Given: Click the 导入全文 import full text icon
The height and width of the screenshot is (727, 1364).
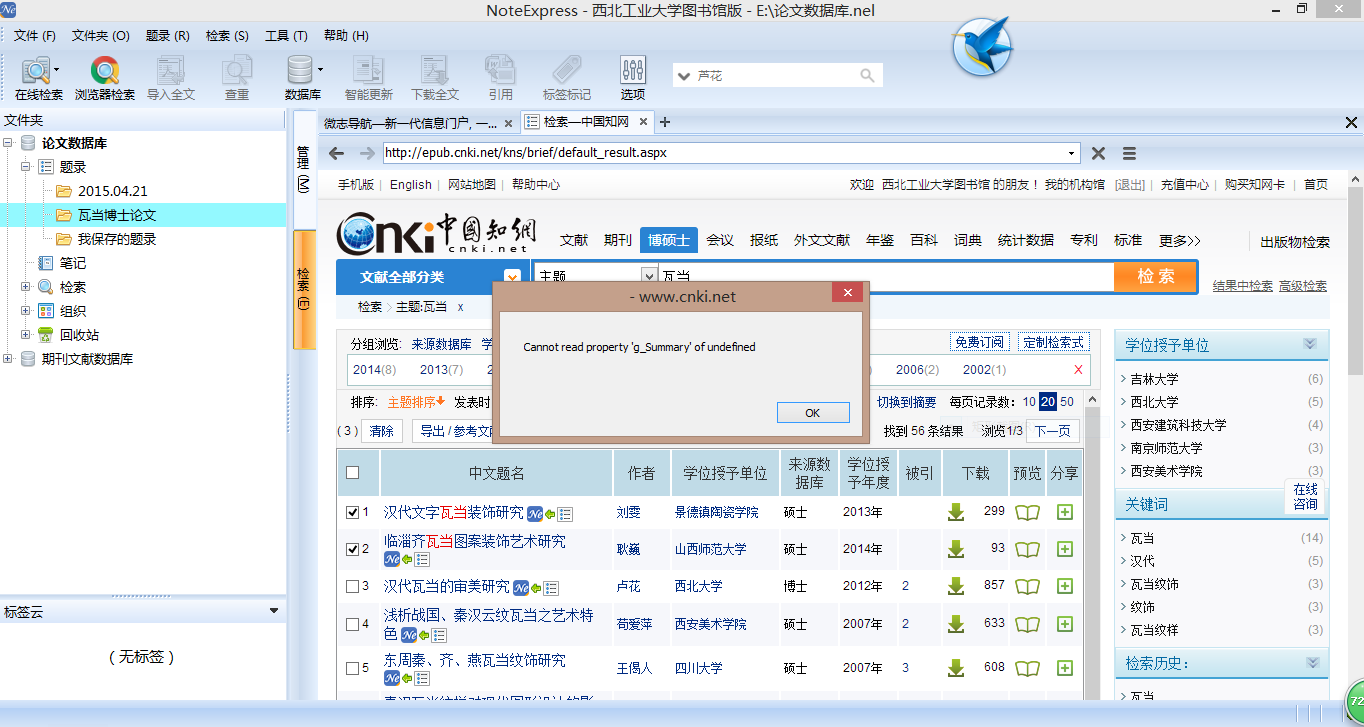Looking at the screenshot, I should 171,79.
